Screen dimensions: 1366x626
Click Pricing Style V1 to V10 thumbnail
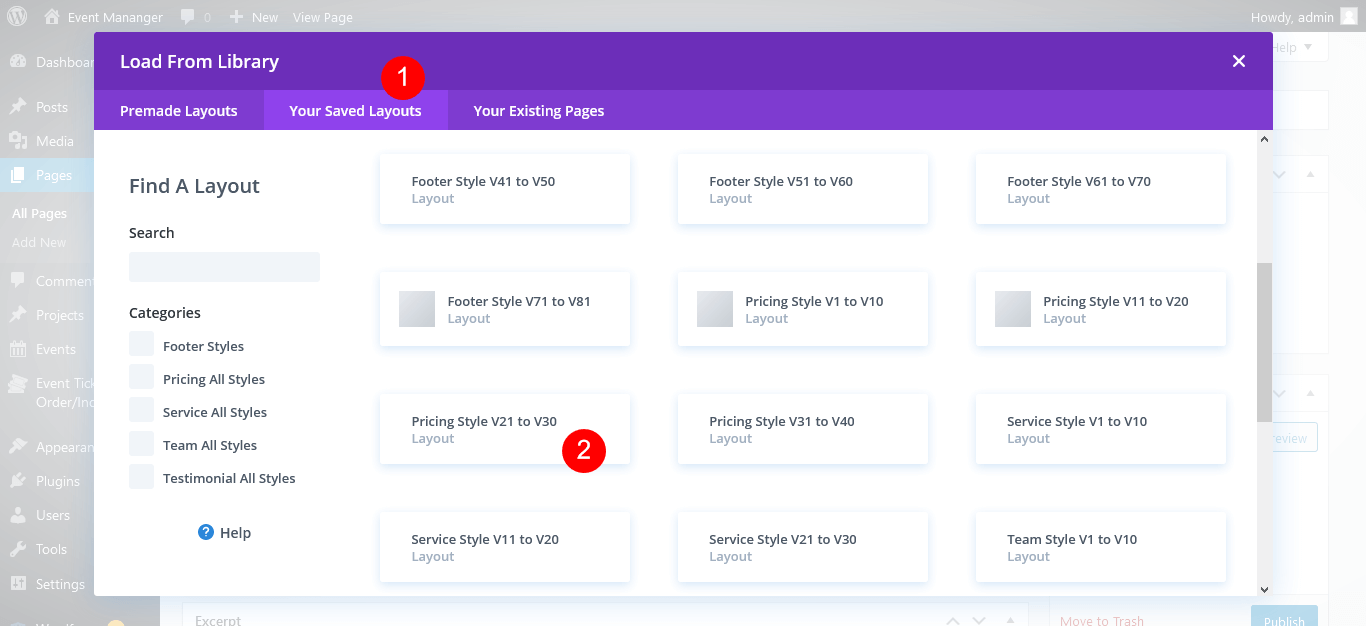(x=715, y=309)
